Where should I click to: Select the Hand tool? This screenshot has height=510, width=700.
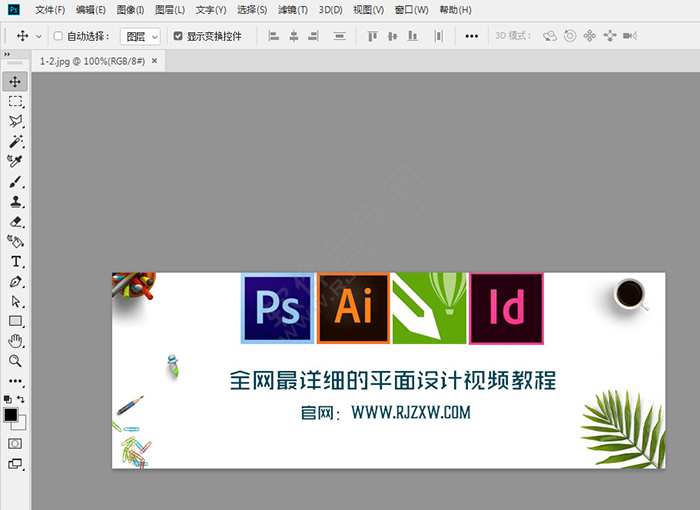15,341
